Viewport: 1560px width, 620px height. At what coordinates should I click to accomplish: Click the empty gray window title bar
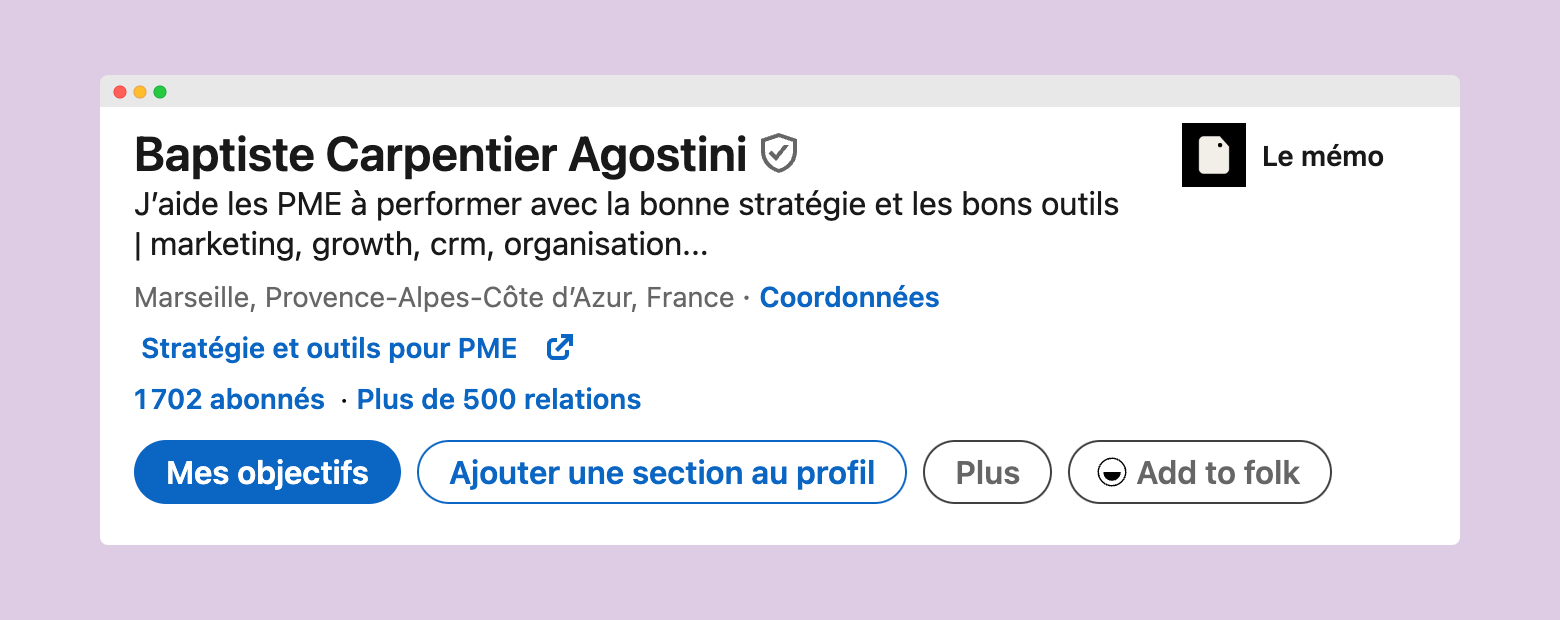780,91
